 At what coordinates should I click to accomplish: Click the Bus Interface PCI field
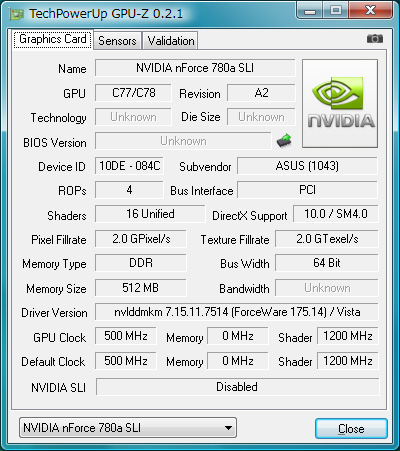307,190
